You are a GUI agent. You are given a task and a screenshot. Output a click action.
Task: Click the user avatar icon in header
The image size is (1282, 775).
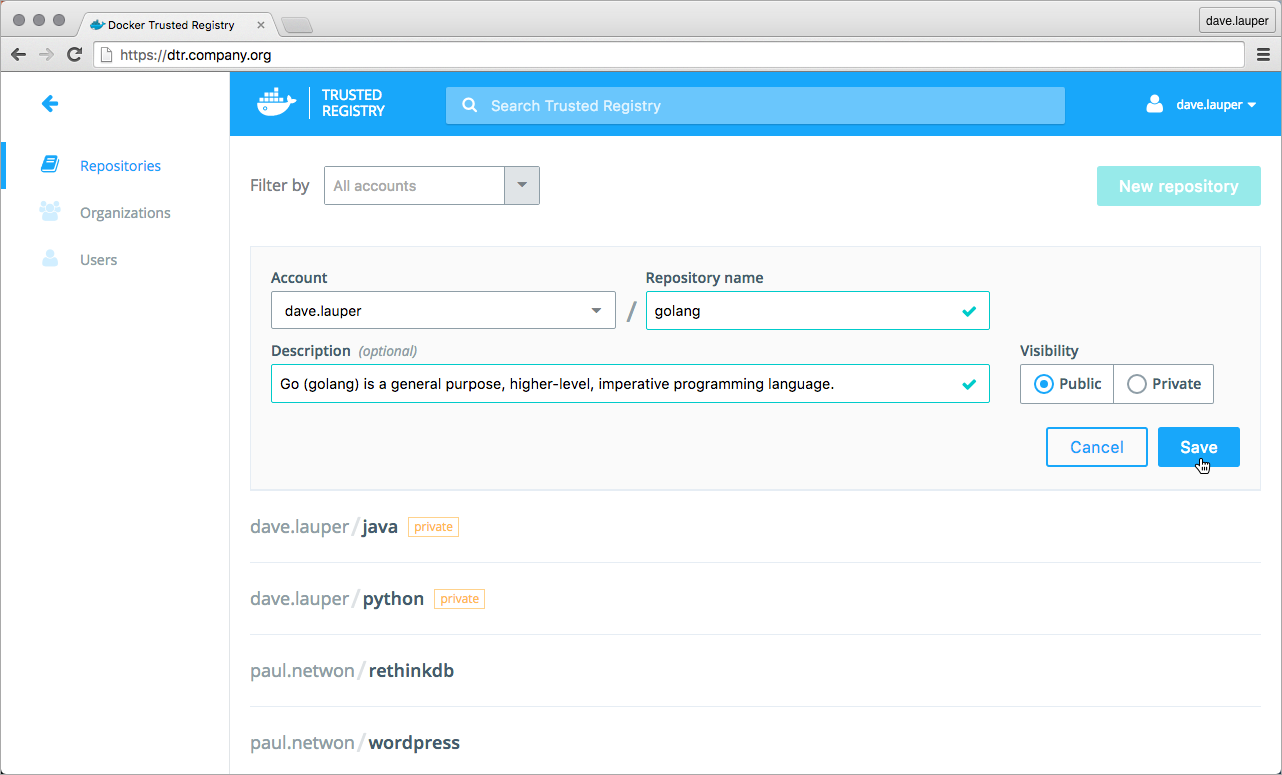click(x=1155, y=104)
